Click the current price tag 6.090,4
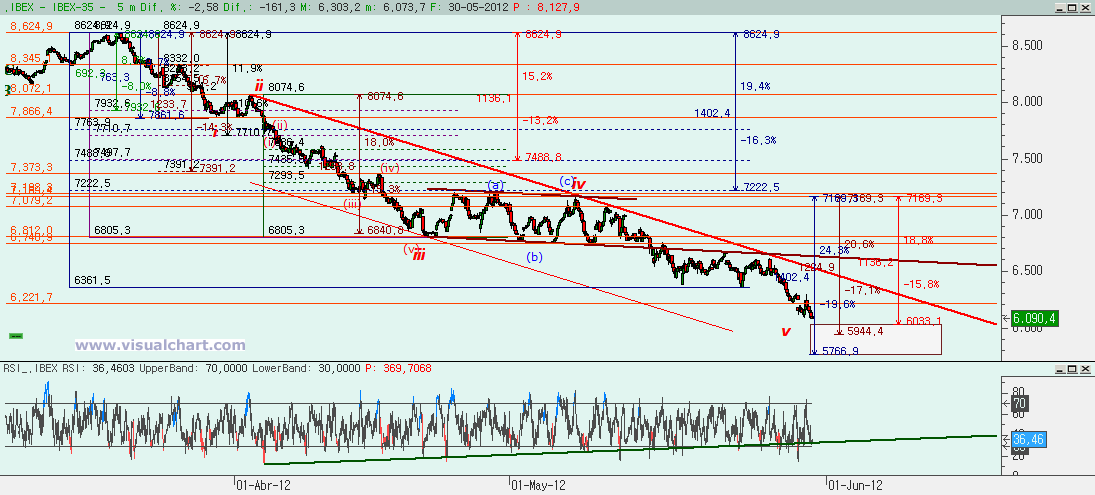1095x495 pixels. coord(1036,319)
